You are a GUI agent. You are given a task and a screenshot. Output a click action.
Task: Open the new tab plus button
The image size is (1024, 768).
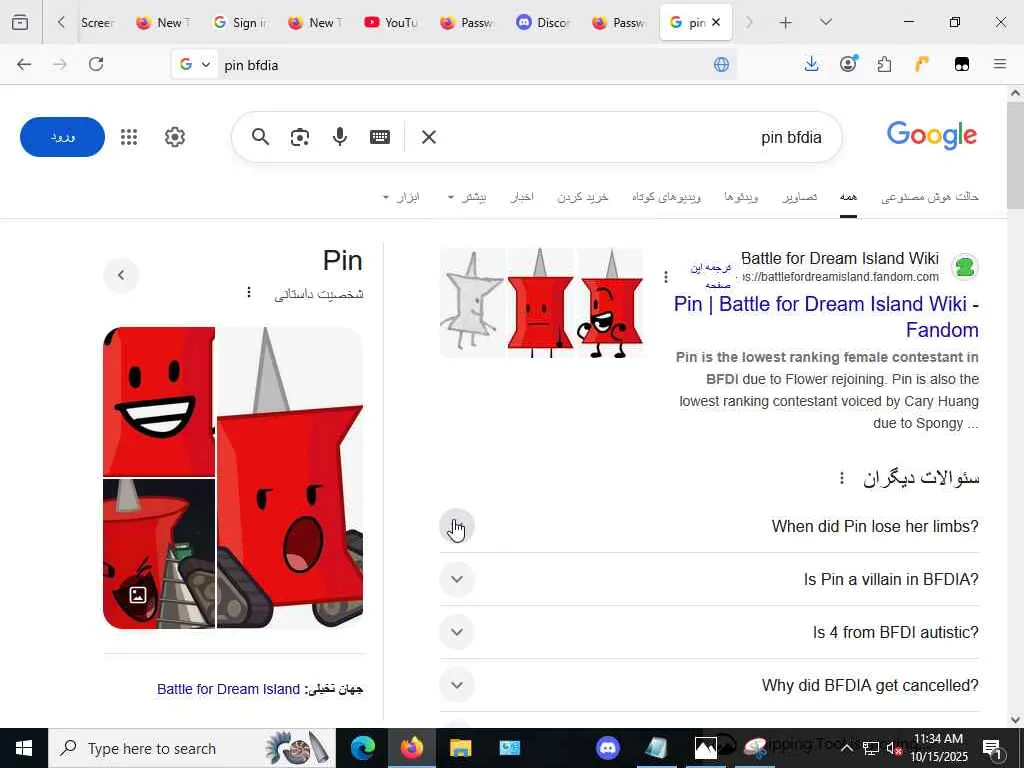pyautogui.click(x=786, y=23)
